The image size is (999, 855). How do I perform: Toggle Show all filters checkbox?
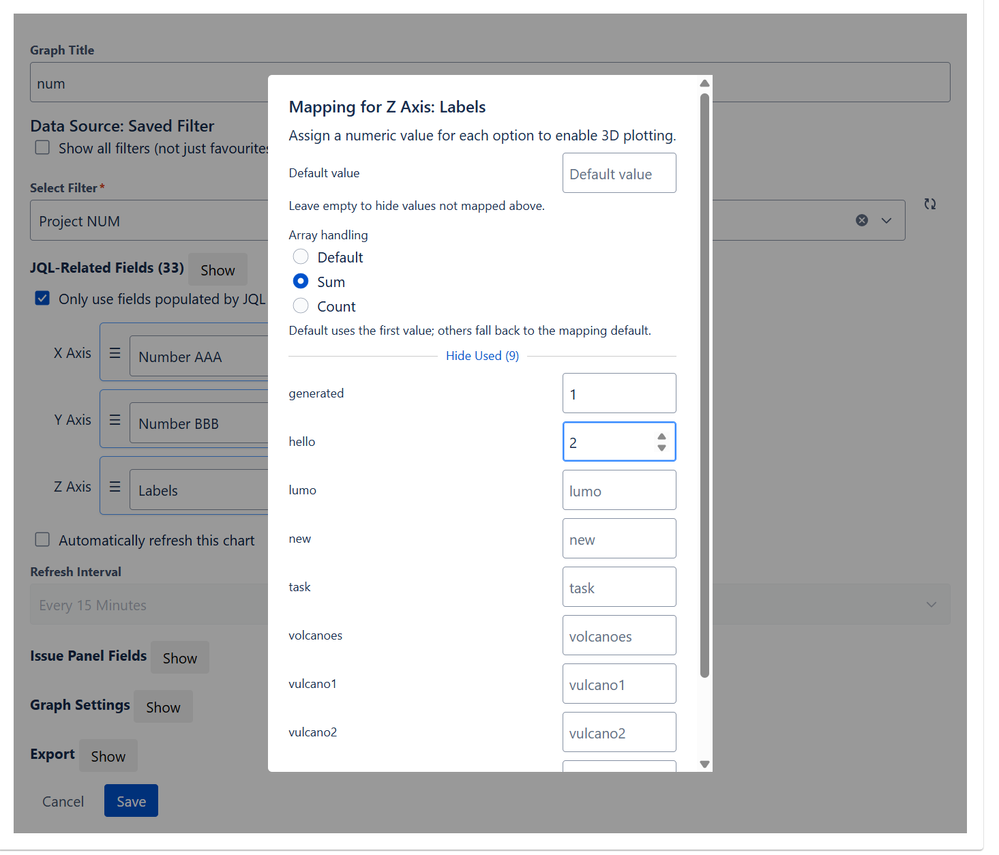pos(43,150)
